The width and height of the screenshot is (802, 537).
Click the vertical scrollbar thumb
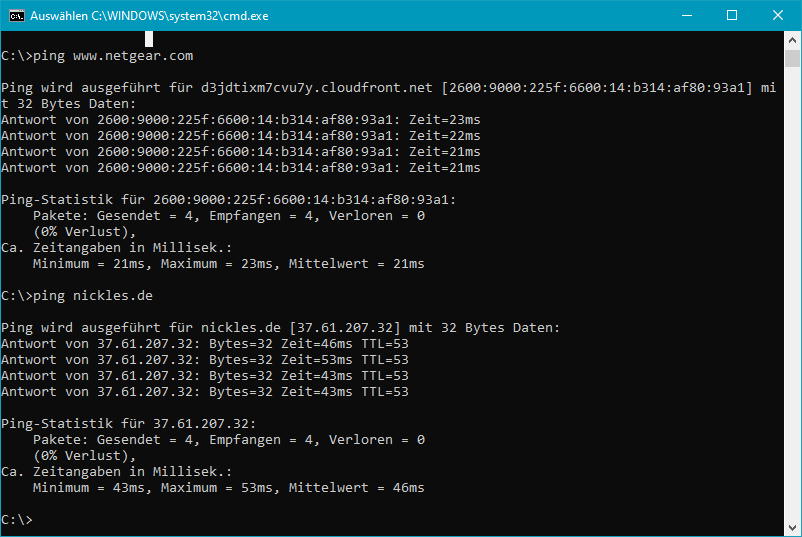coord(792,58)
